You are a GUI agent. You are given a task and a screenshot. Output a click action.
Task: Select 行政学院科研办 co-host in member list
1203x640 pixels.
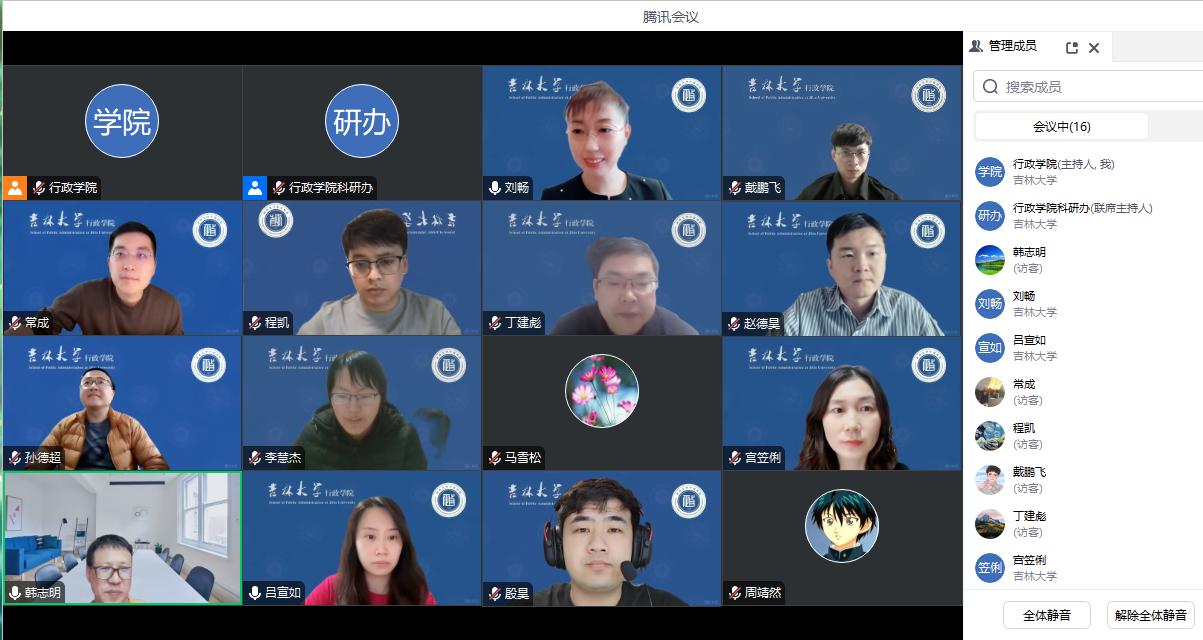[x=1082, y=208]
